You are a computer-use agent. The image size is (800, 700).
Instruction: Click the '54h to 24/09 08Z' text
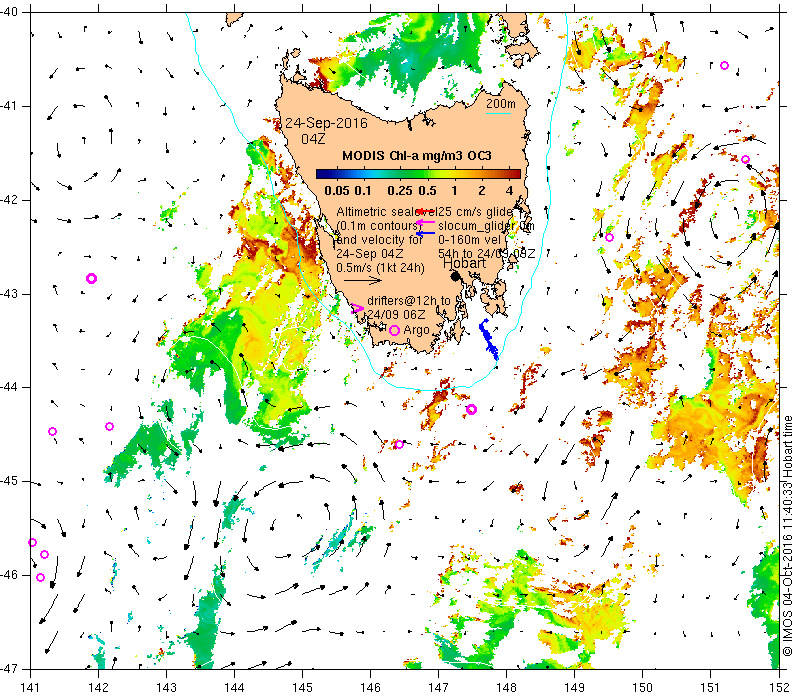[487, 254]
